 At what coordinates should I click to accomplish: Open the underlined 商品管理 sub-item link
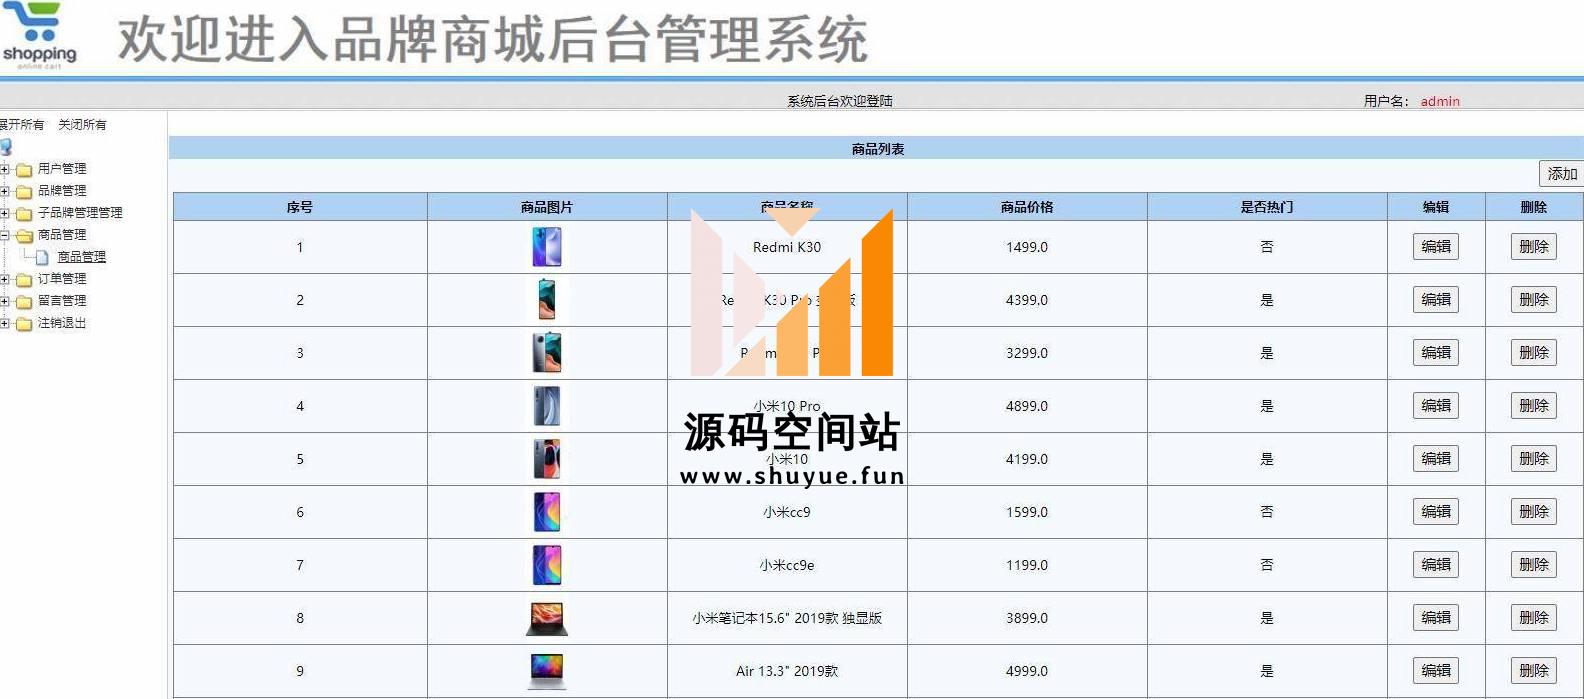82,257
